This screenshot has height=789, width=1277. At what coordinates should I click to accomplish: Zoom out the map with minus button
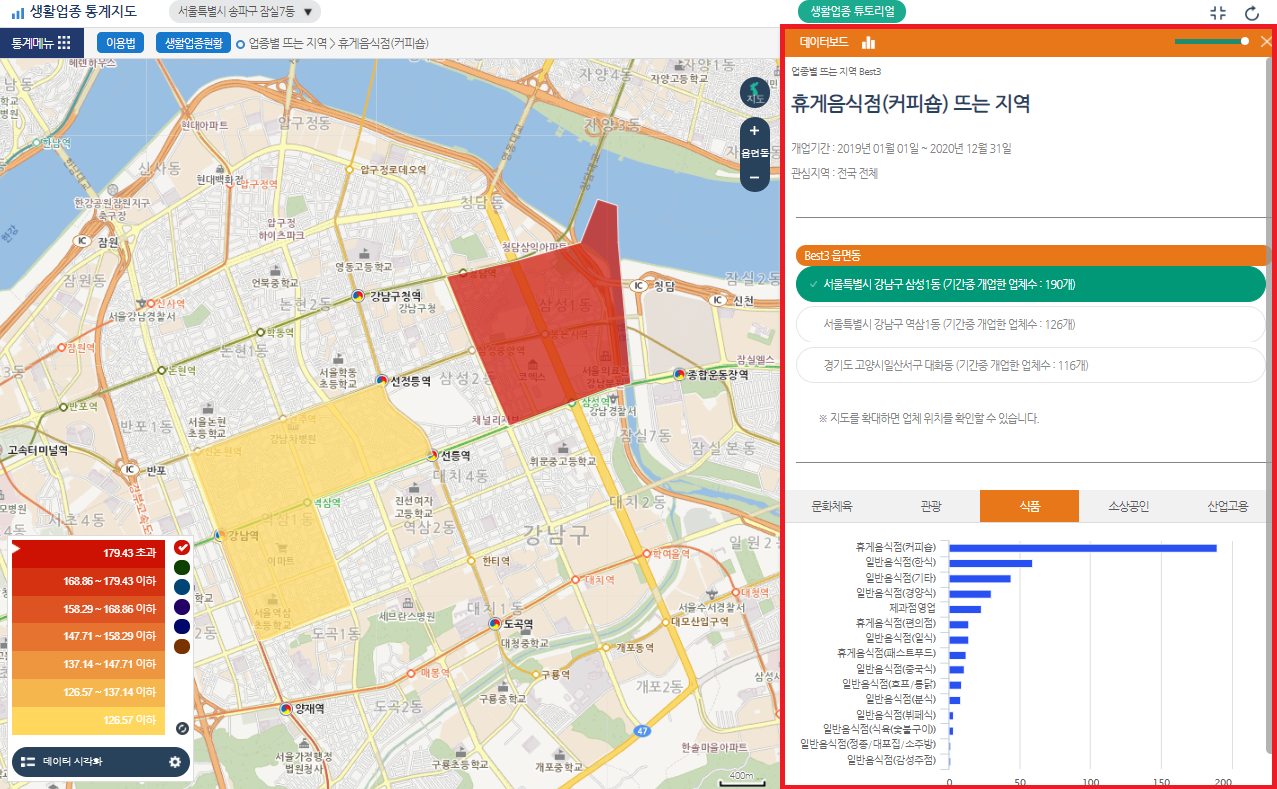click(754, 177)
